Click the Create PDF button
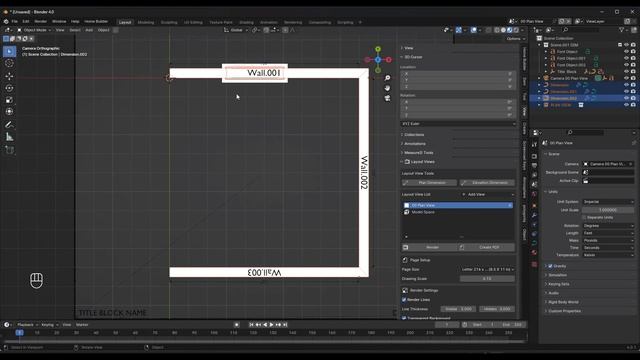The height and width of the screenshot is (360, 640). 486,247
